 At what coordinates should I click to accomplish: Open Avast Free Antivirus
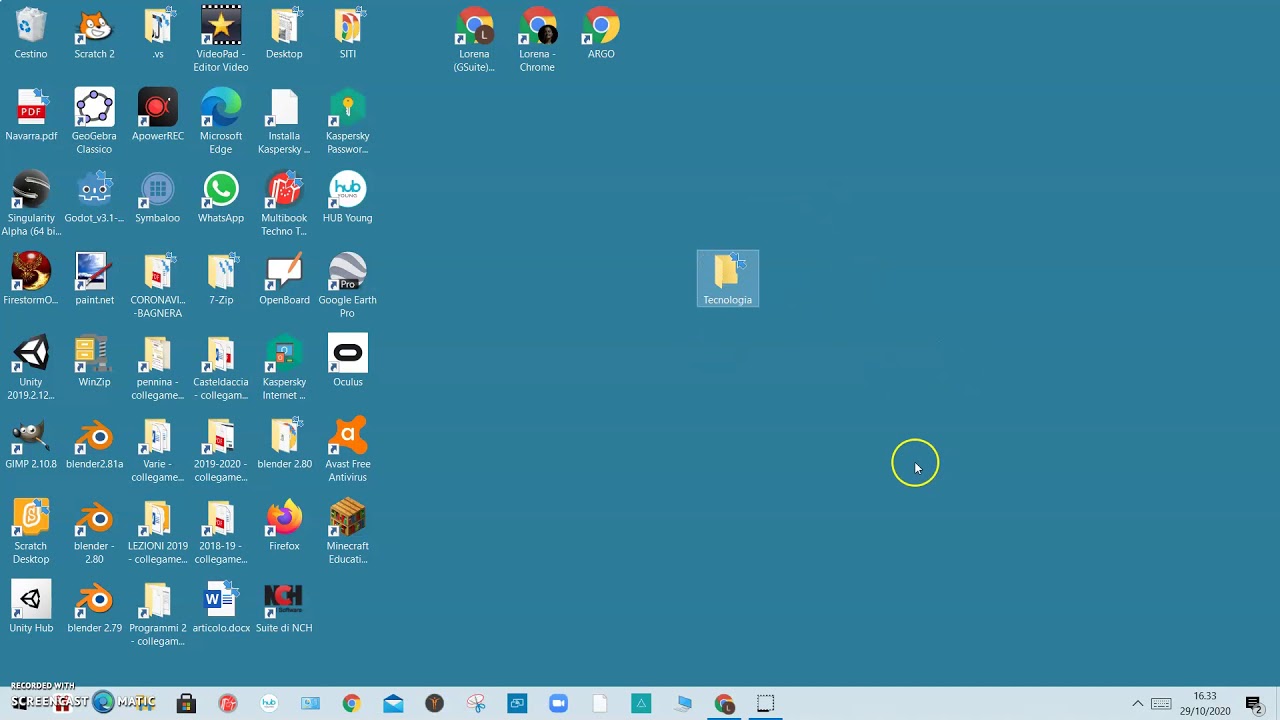pyautogui.click(x=347, y=450)
